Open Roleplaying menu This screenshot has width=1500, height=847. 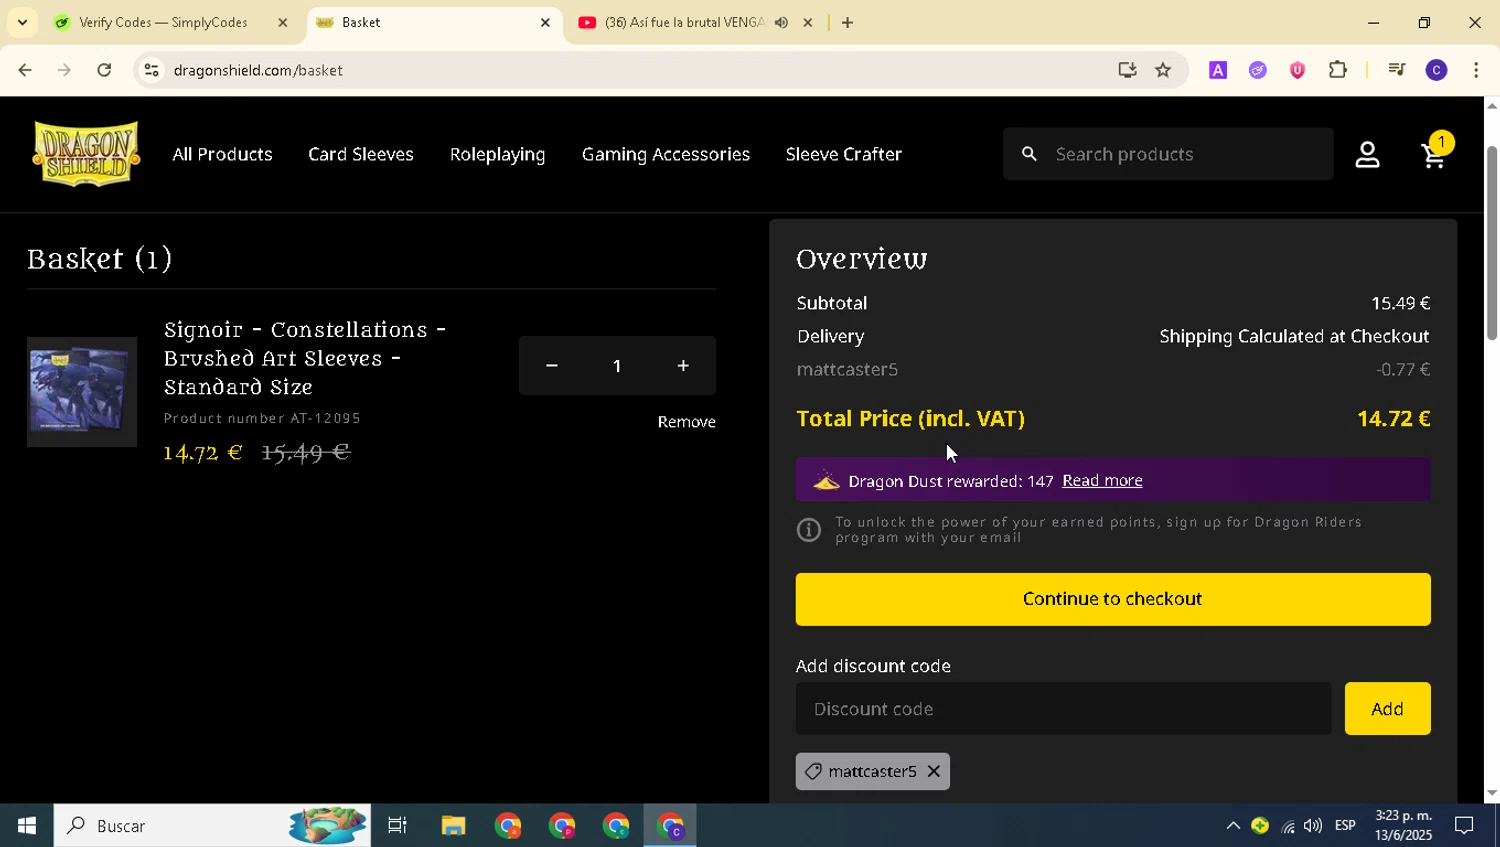point(498,154)
